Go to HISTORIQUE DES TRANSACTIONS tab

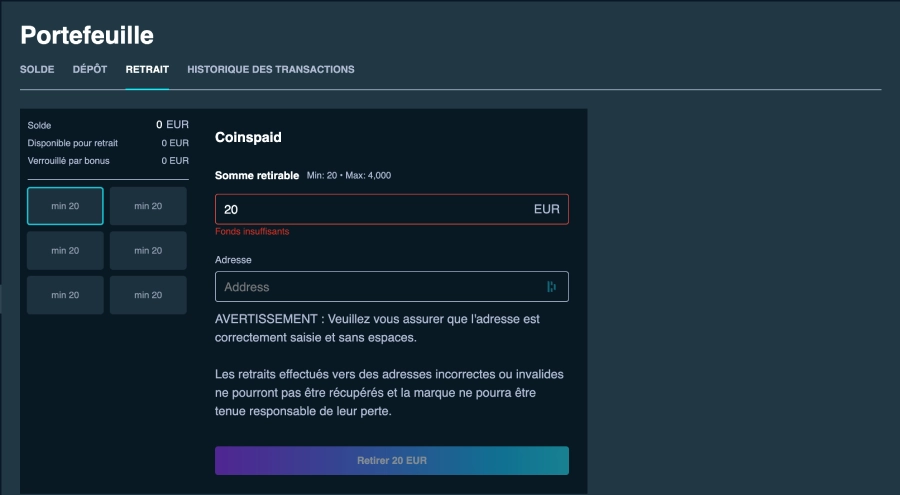click(x=271, y=69)
